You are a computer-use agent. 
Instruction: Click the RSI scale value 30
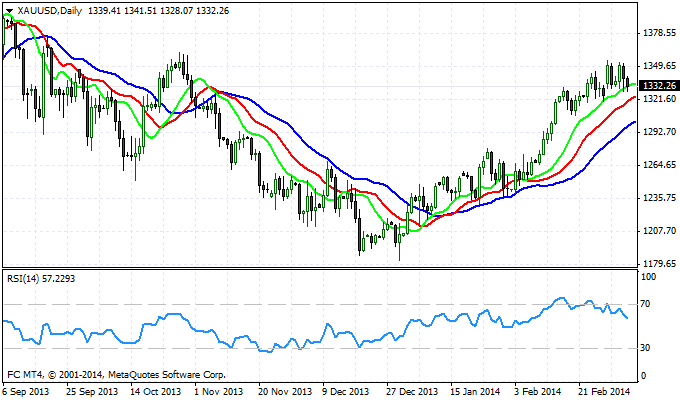pyautogui.click(x=646, y=348)
